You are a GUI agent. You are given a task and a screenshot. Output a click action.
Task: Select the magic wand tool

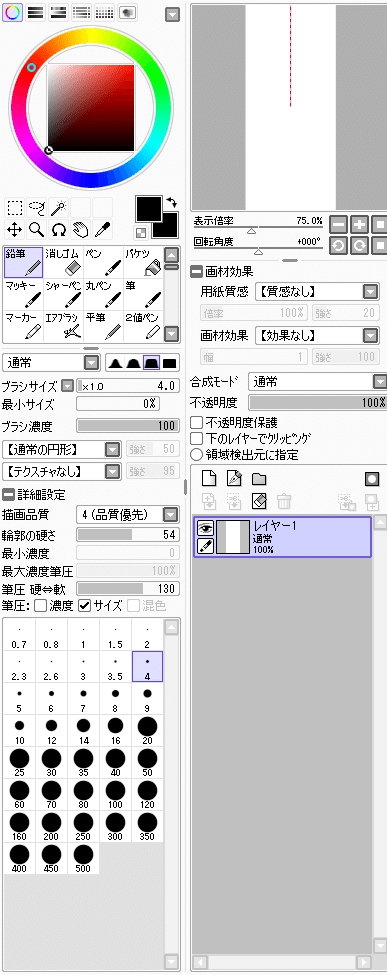pyautogui.click(x=58, y=207)
